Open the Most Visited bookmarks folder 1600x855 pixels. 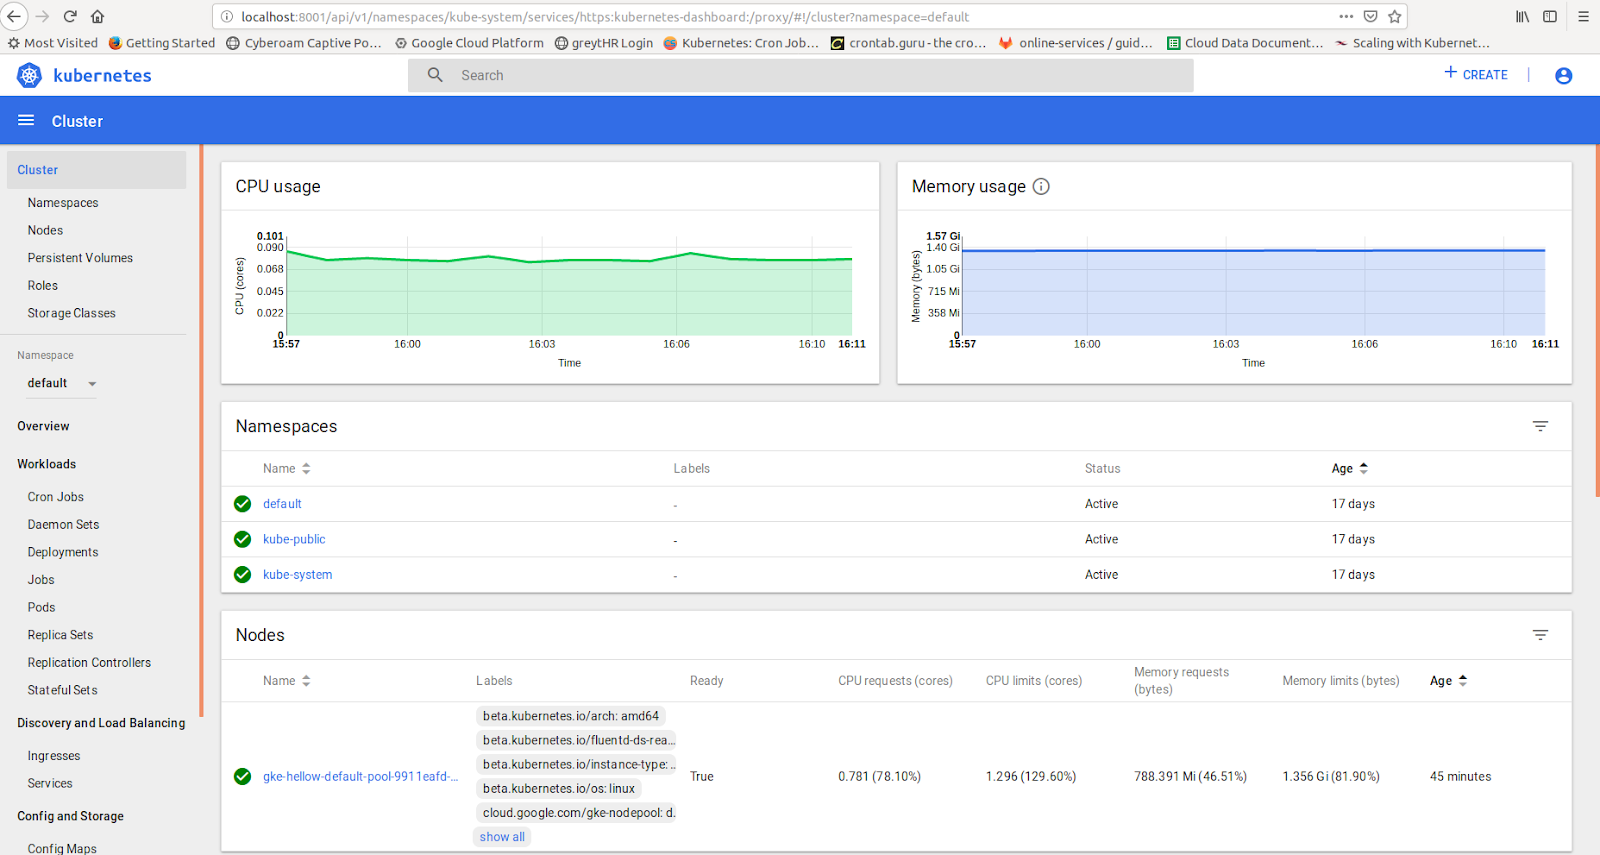click(53, 43)
